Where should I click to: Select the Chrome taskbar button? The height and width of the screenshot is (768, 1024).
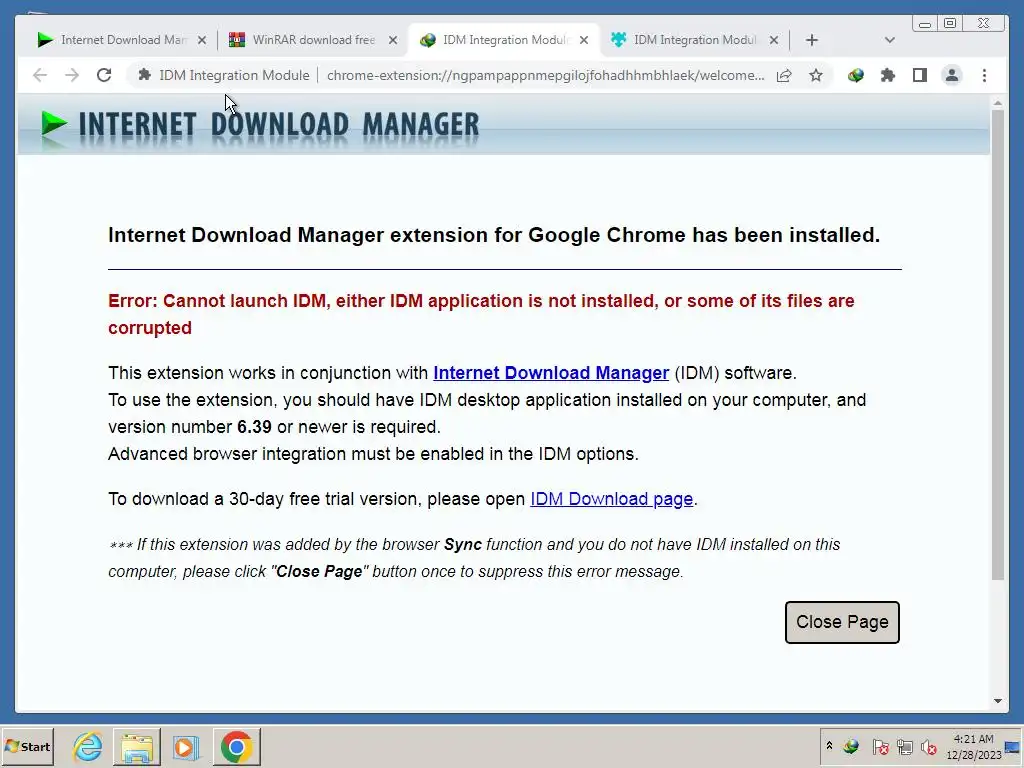(x=236, y=746)
